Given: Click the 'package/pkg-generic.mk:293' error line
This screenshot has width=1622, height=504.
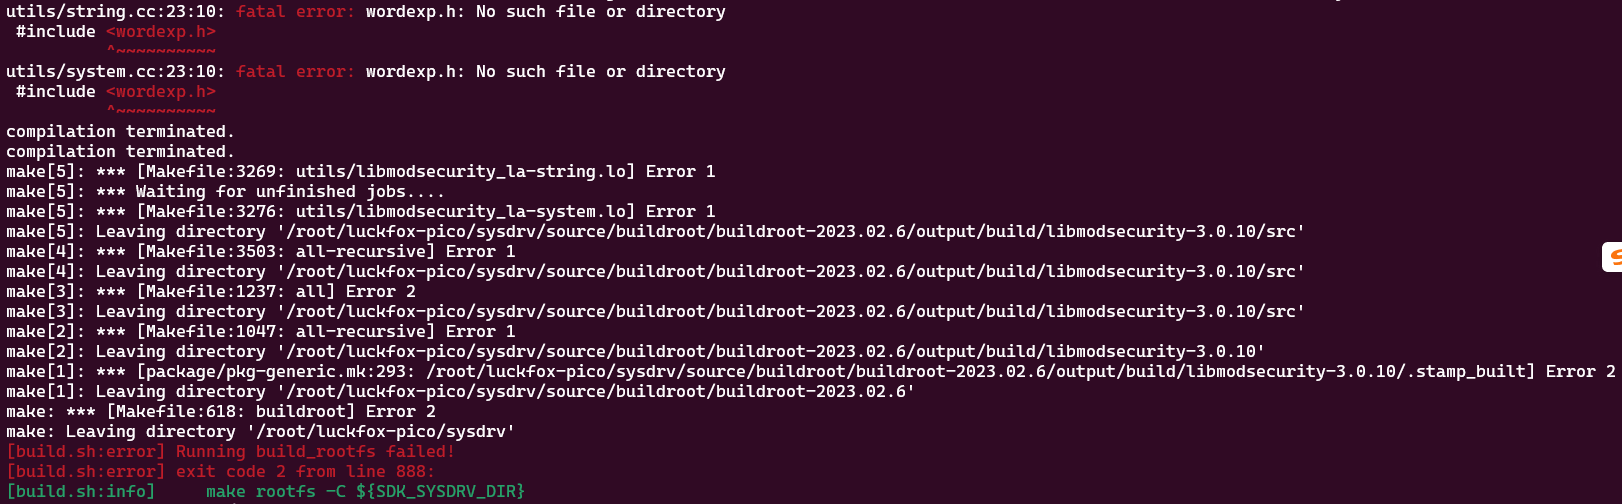Looking at the screenshot, I should [811, 372].
